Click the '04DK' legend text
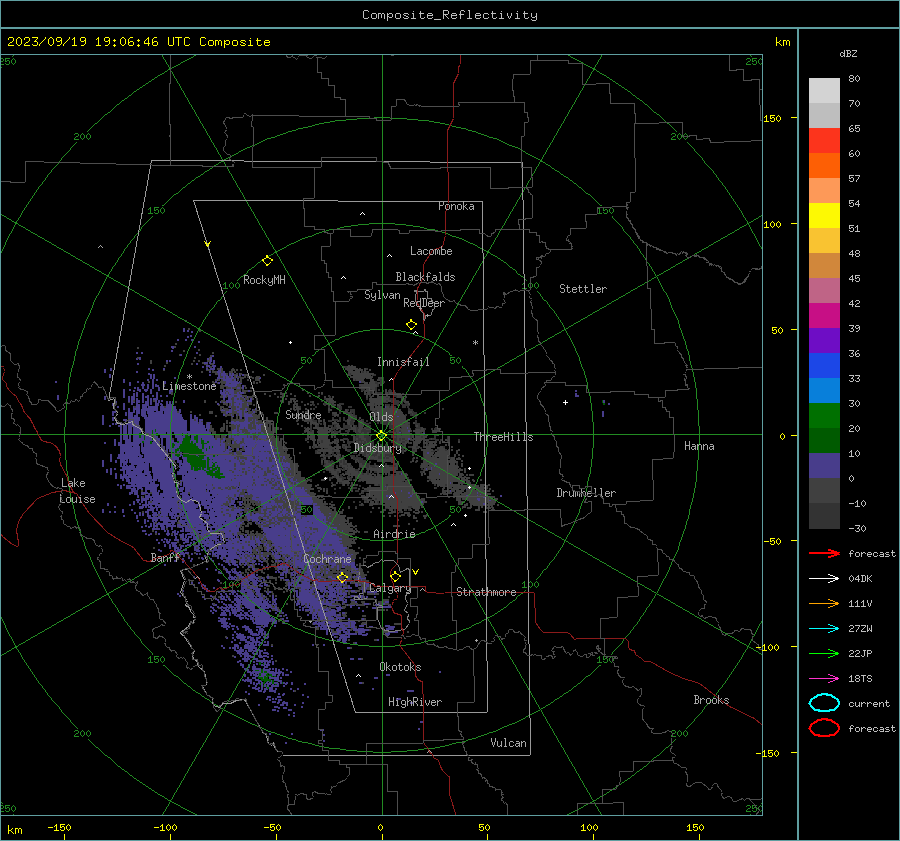The image size is (900, 841). pos(860,578)
